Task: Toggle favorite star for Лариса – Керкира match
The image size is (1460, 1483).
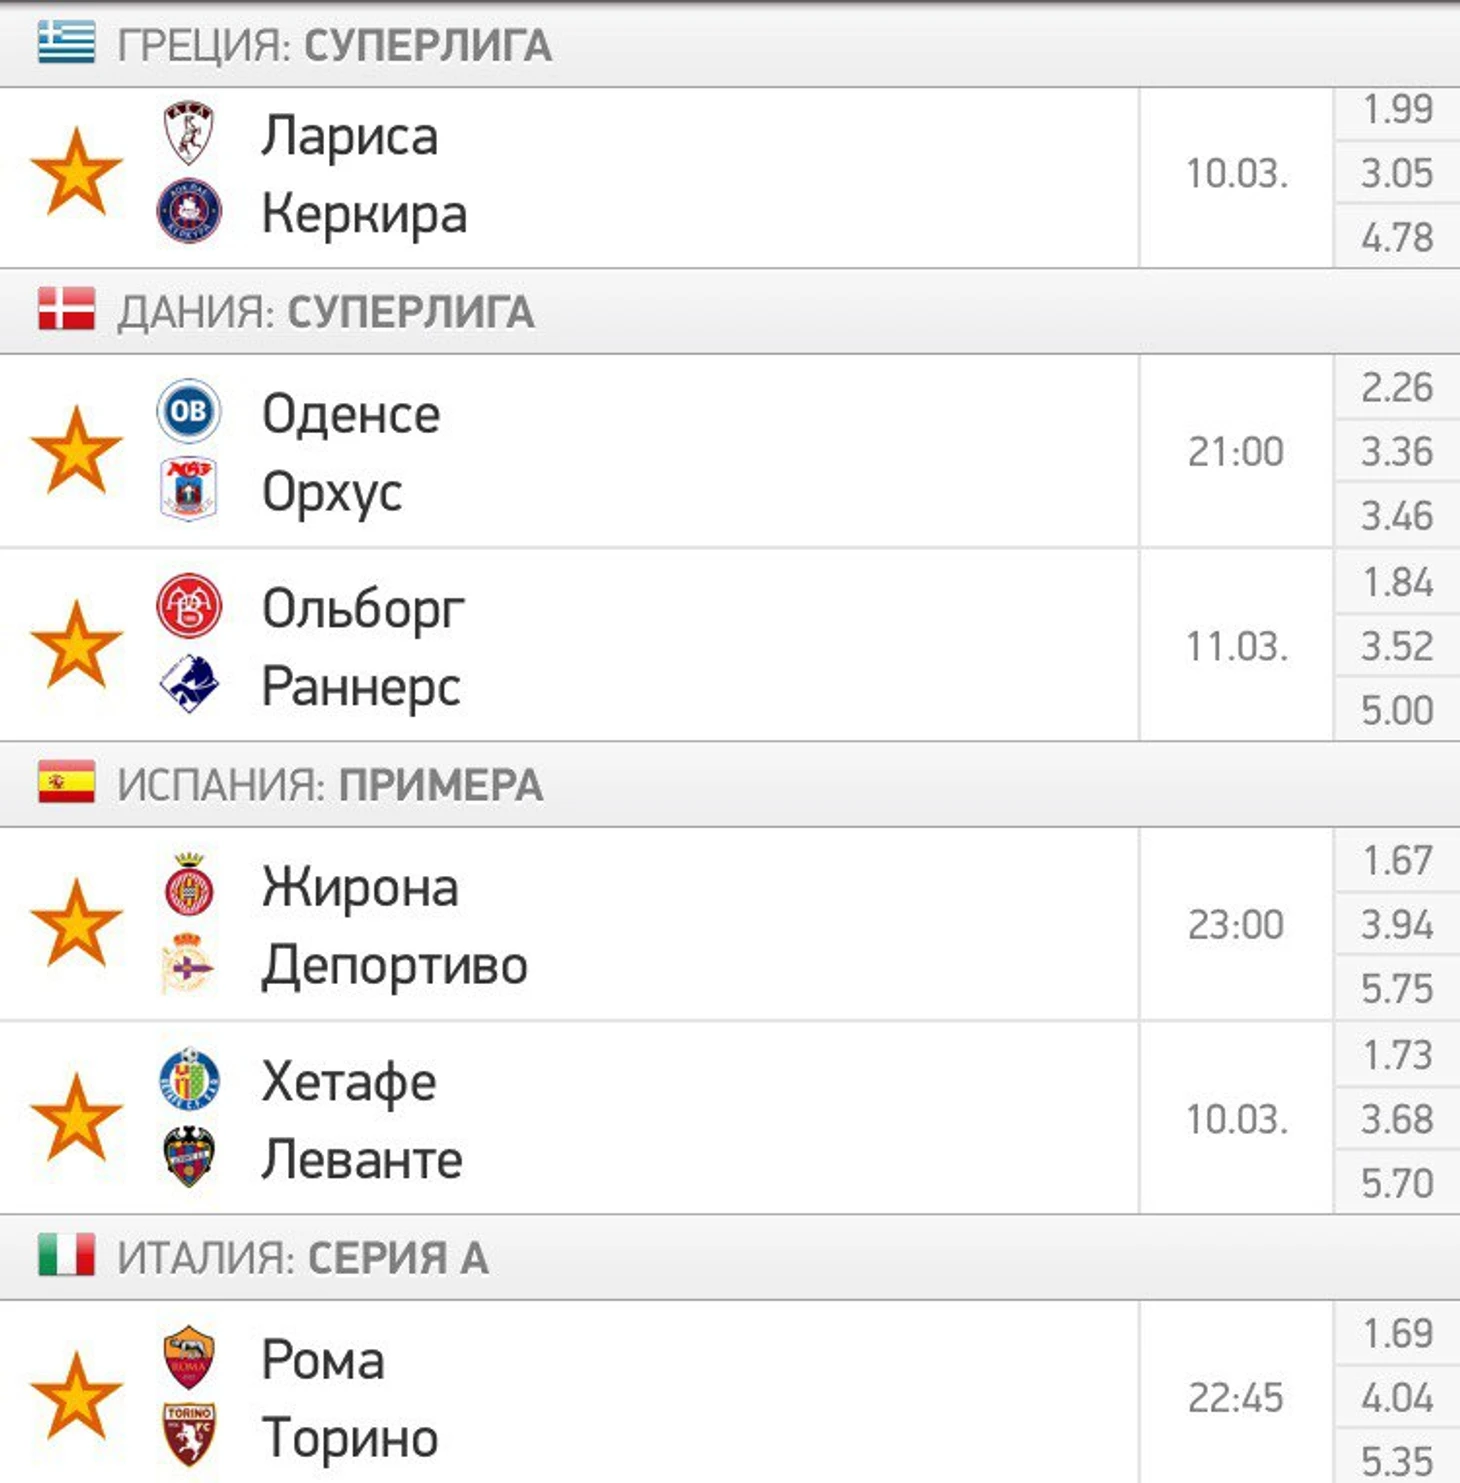Action: pos(76,173)
